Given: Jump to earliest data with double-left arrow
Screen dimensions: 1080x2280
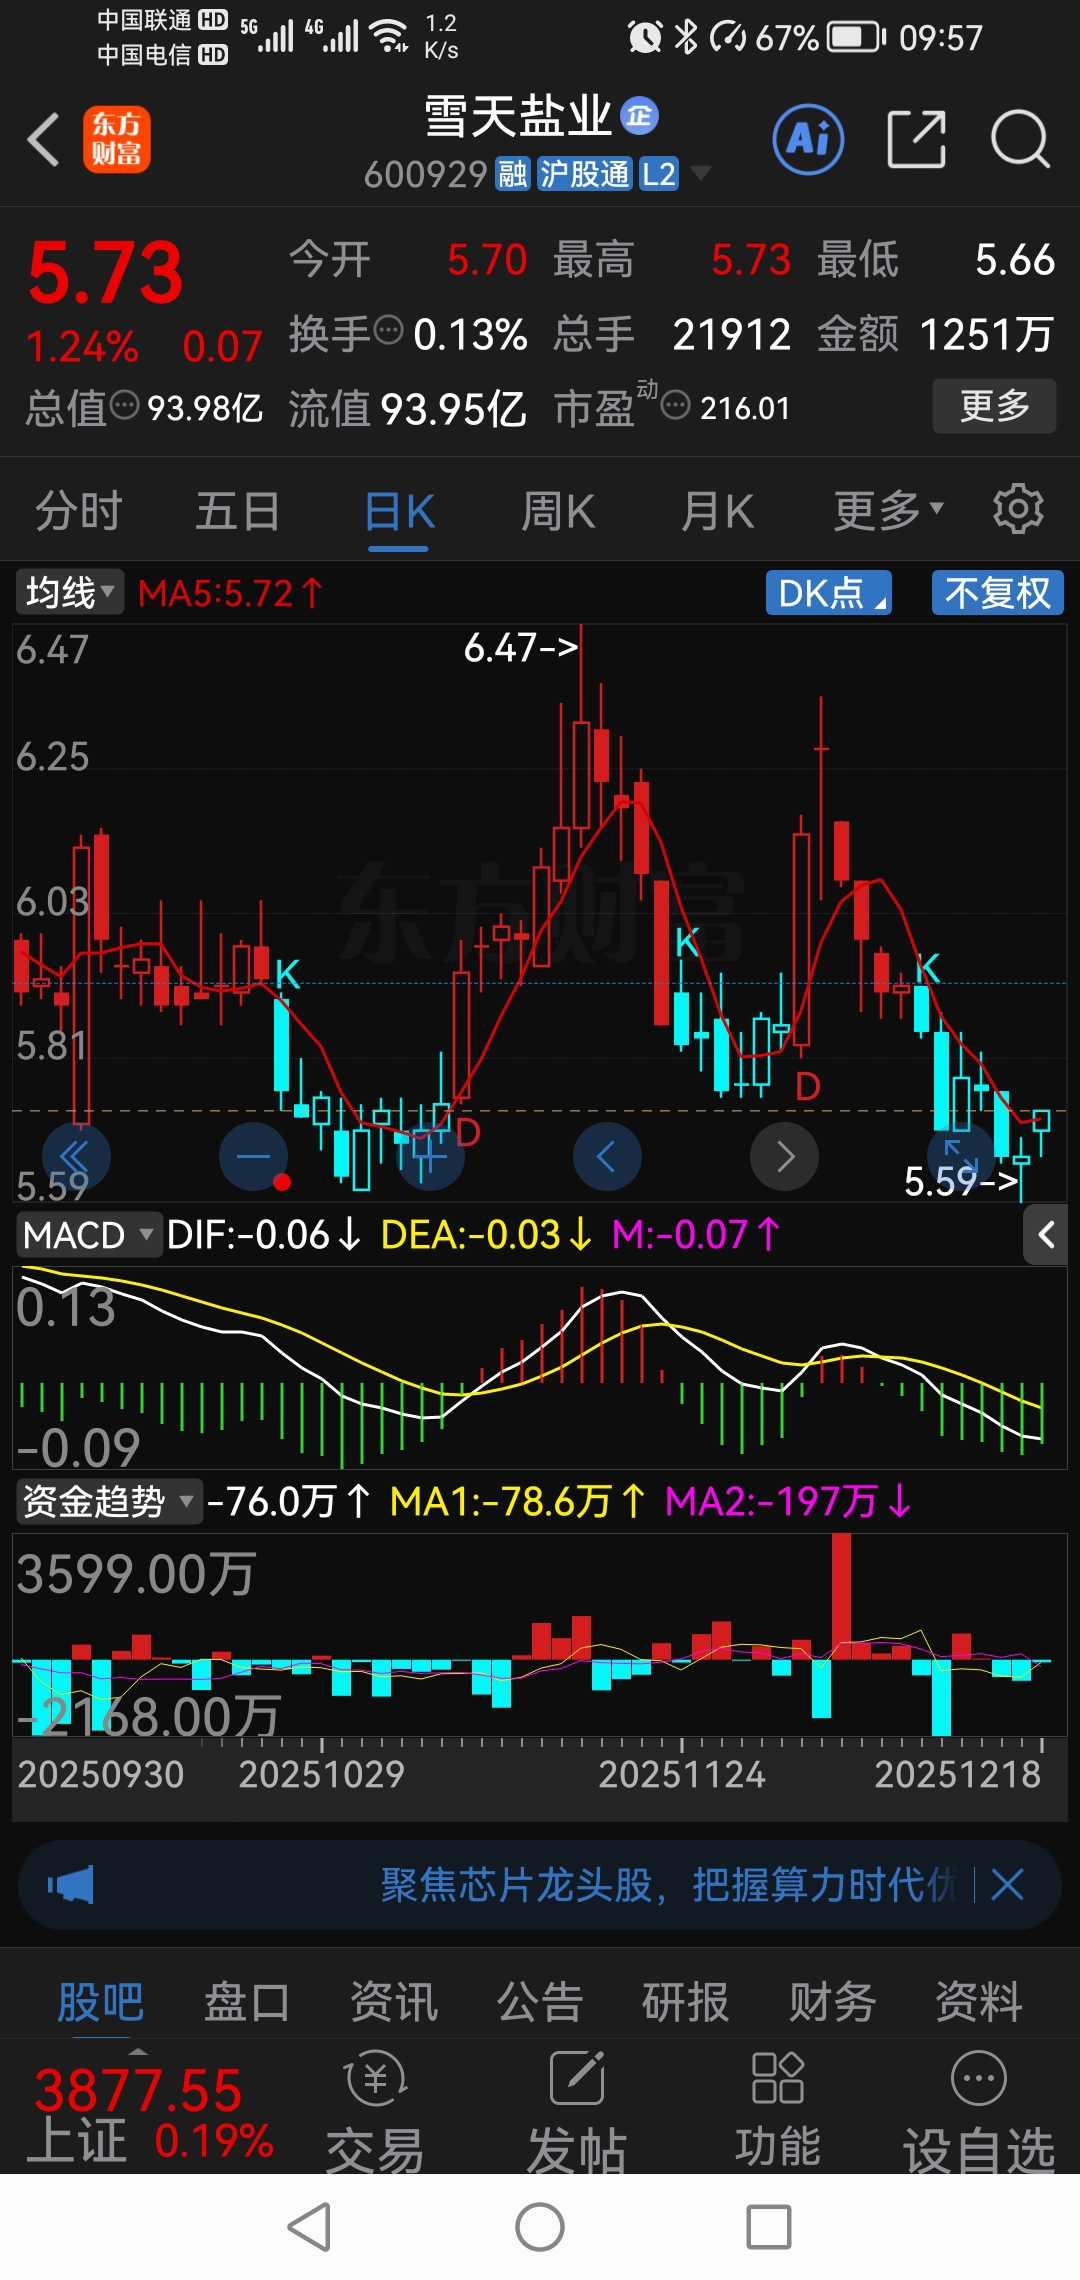Looking at the screenshot, I should coord(76,1156).
